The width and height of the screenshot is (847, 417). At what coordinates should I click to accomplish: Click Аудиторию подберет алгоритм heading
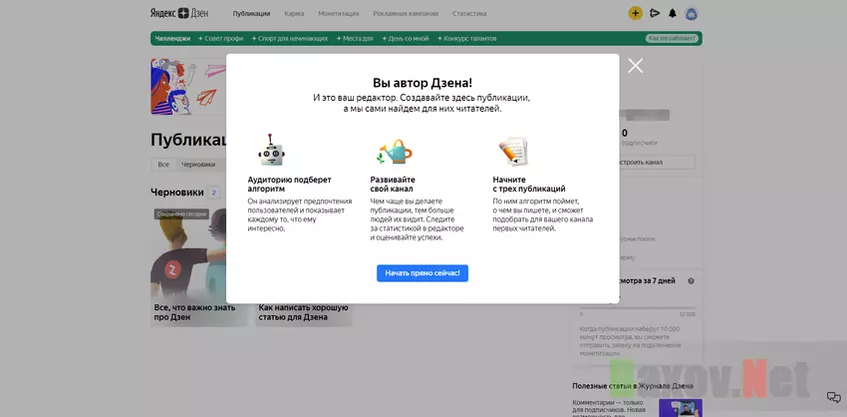(x=290, y=184)
